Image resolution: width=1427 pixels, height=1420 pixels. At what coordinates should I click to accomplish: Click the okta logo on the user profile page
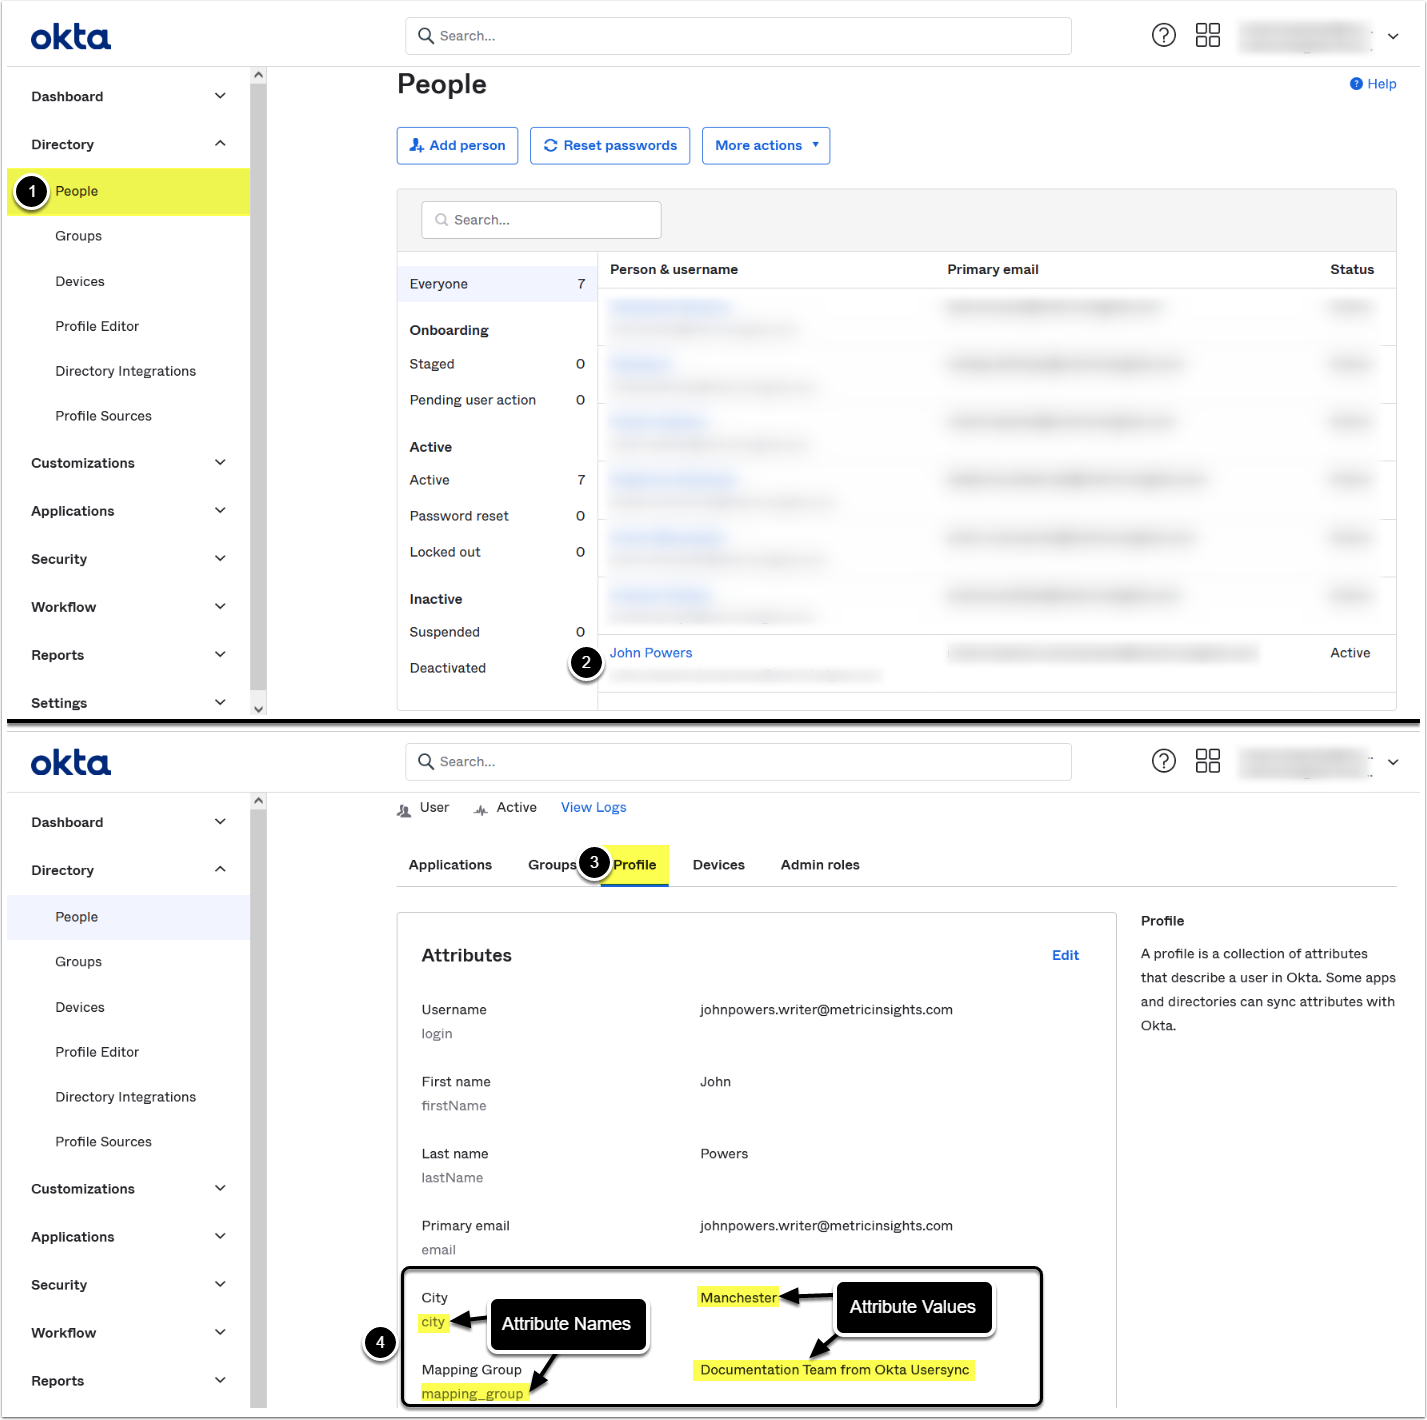(71, 764)
